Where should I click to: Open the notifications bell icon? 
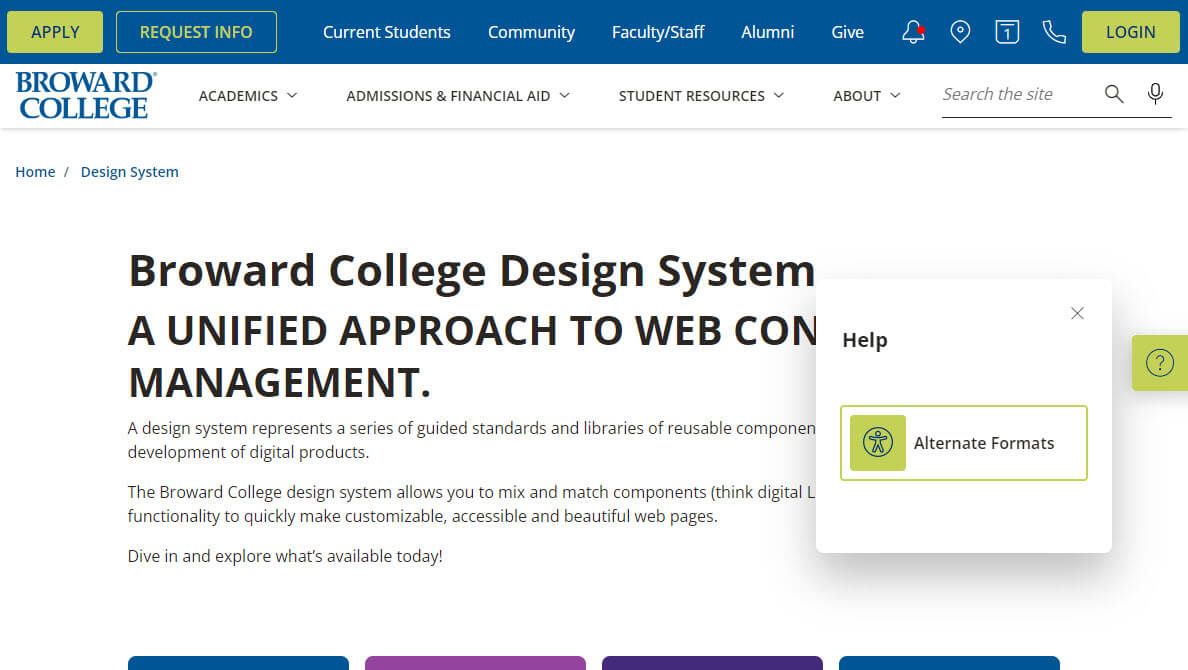pyautogui.click(x=913, y=32)
